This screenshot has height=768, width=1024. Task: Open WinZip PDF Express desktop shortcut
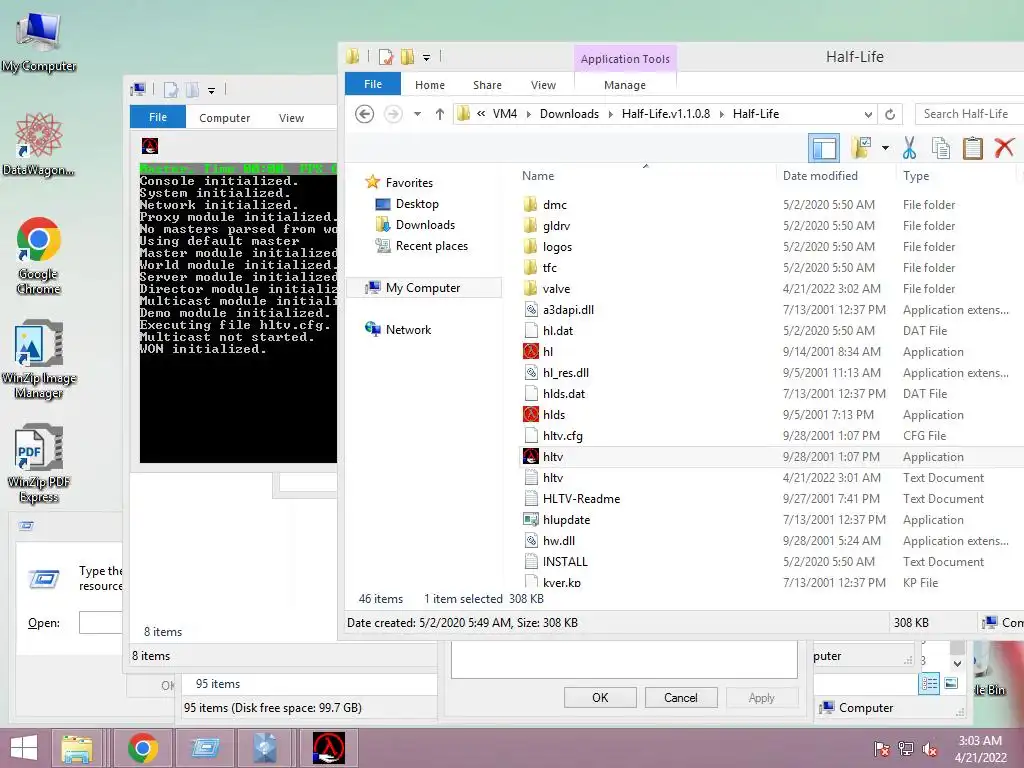click(39, 464)
